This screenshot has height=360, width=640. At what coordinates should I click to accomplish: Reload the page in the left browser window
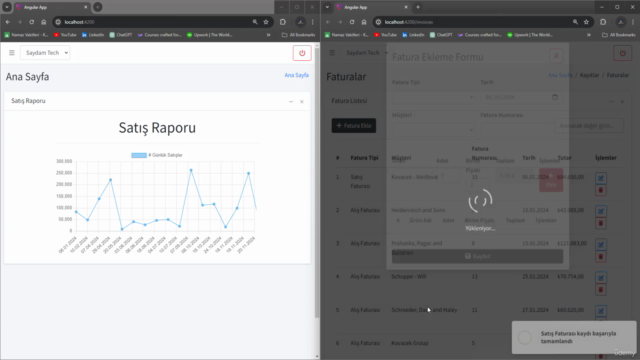(31, 22)
